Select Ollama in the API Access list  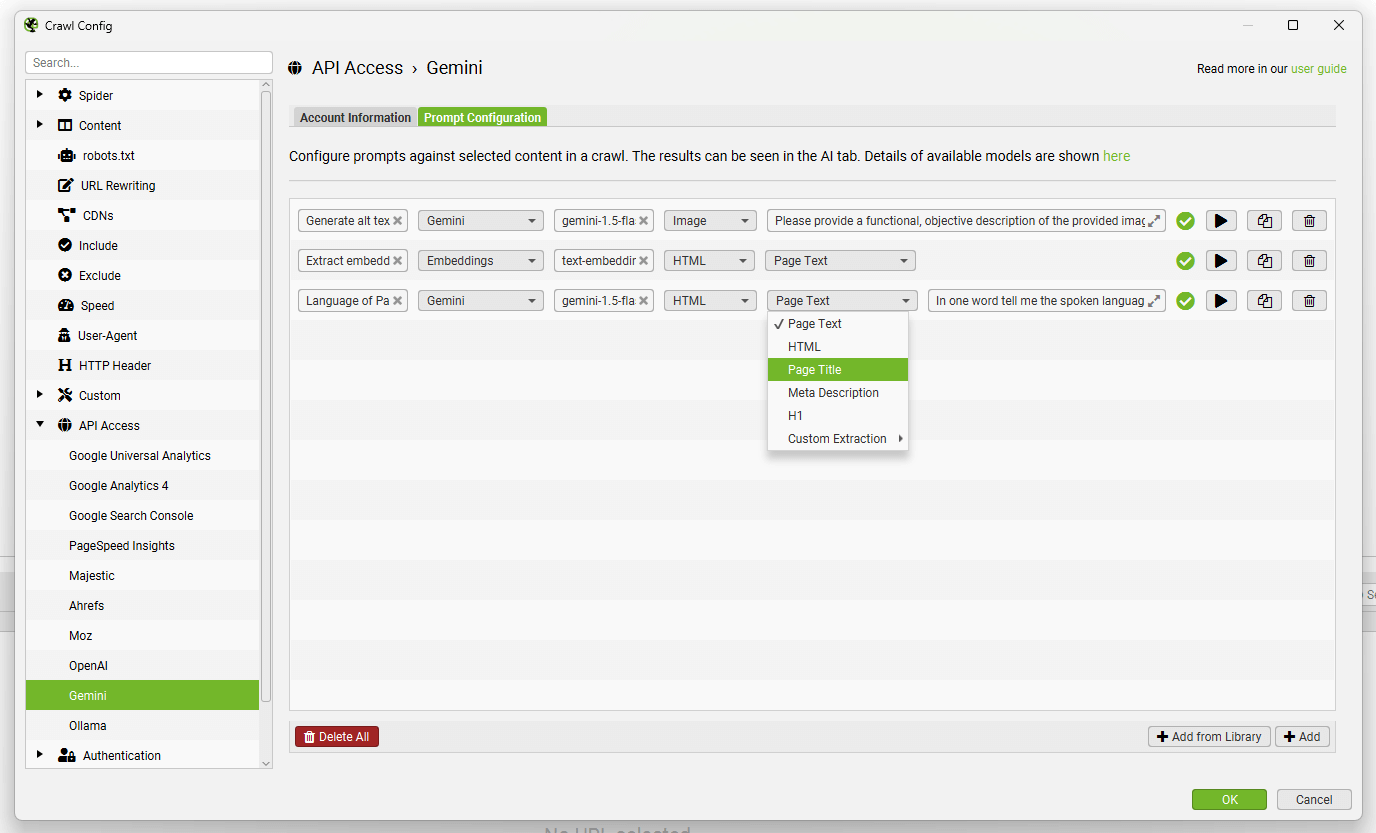[88, 726]
